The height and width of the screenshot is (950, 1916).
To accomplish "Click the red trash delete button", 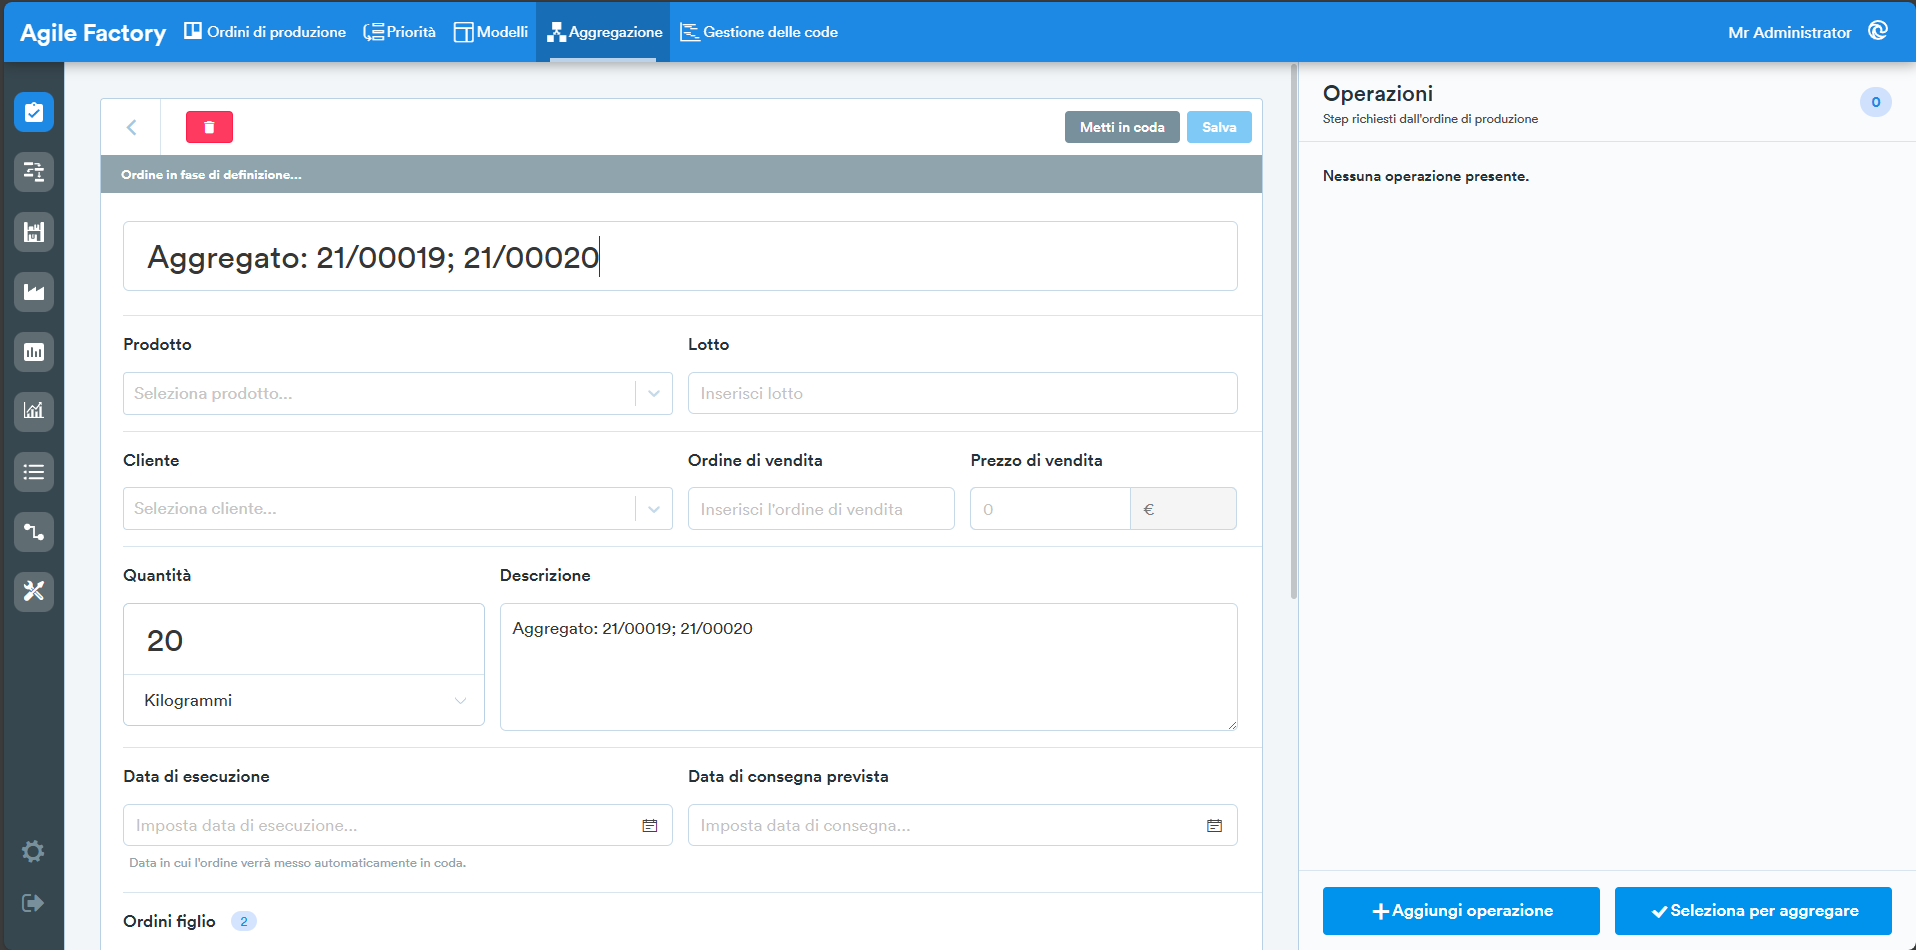I will (209, 127).
